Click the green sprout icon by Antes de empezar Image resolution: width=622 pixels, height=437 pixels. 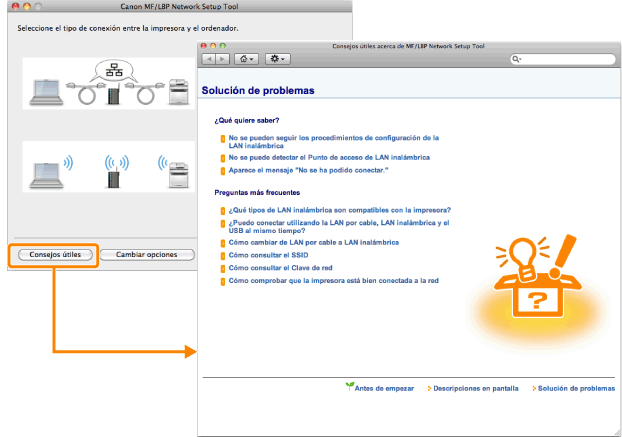coord(349,386)
